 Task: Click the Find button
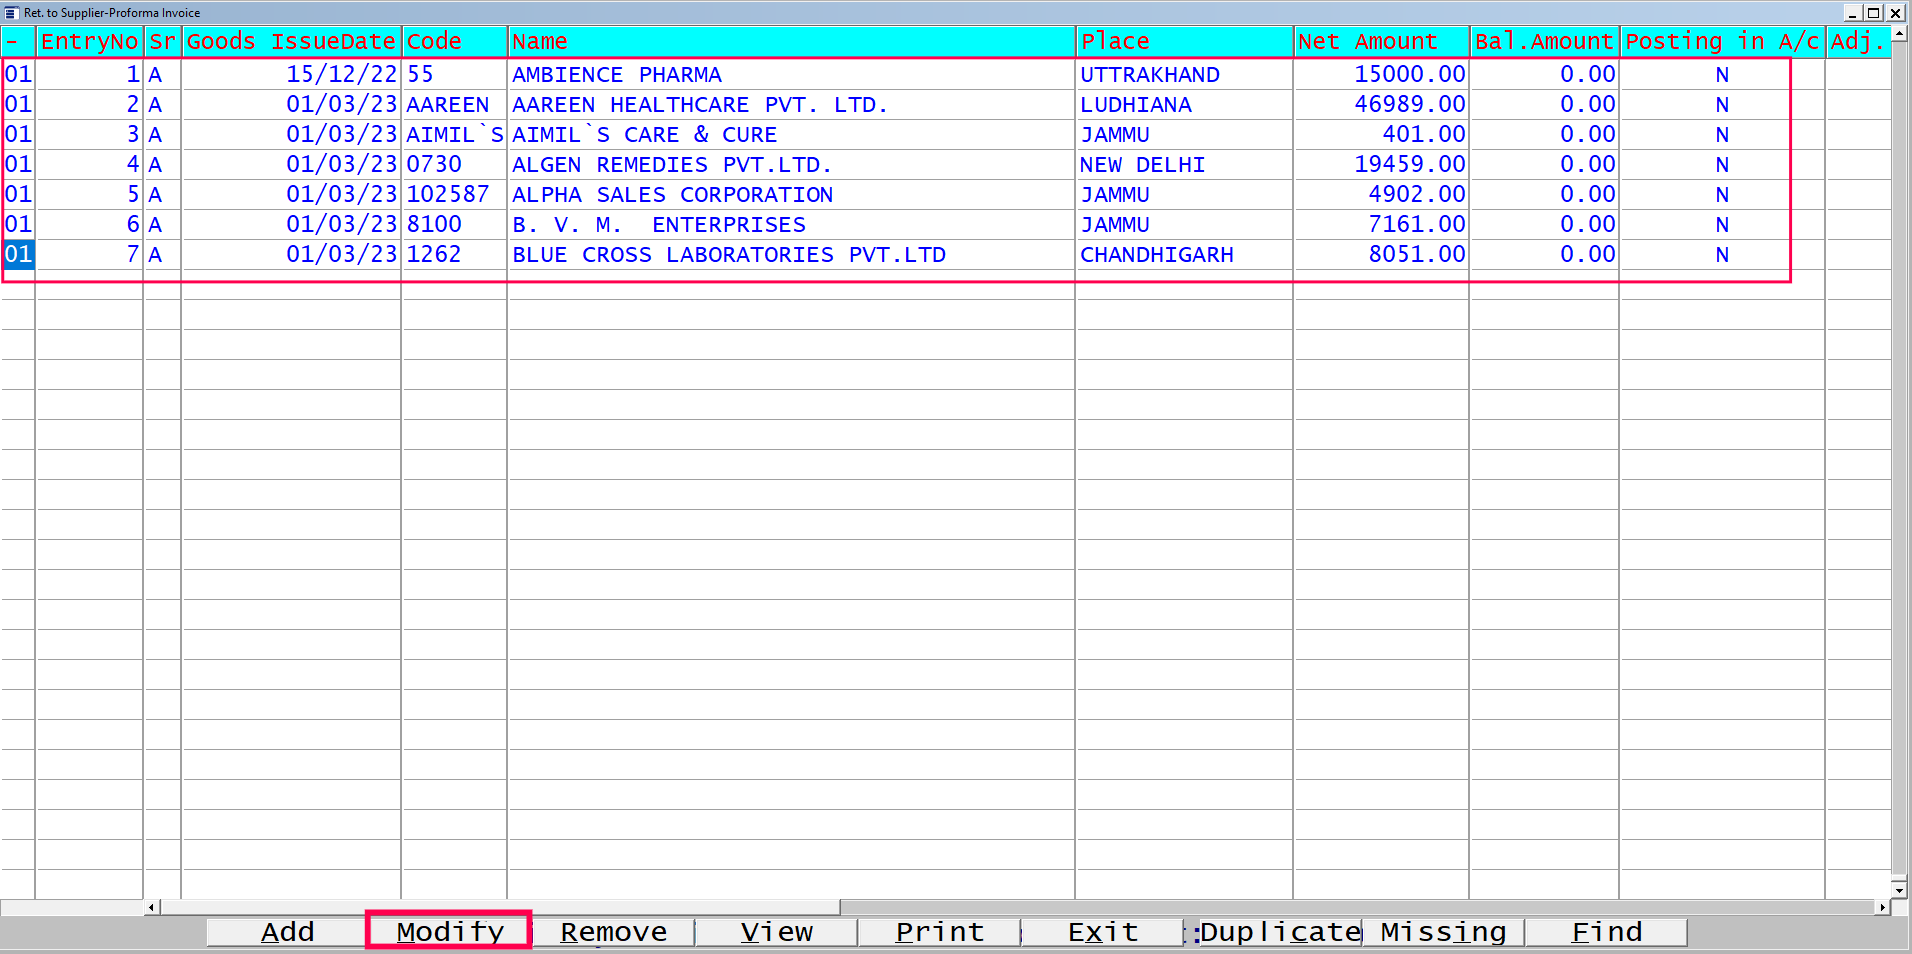tap(1606, 932)
